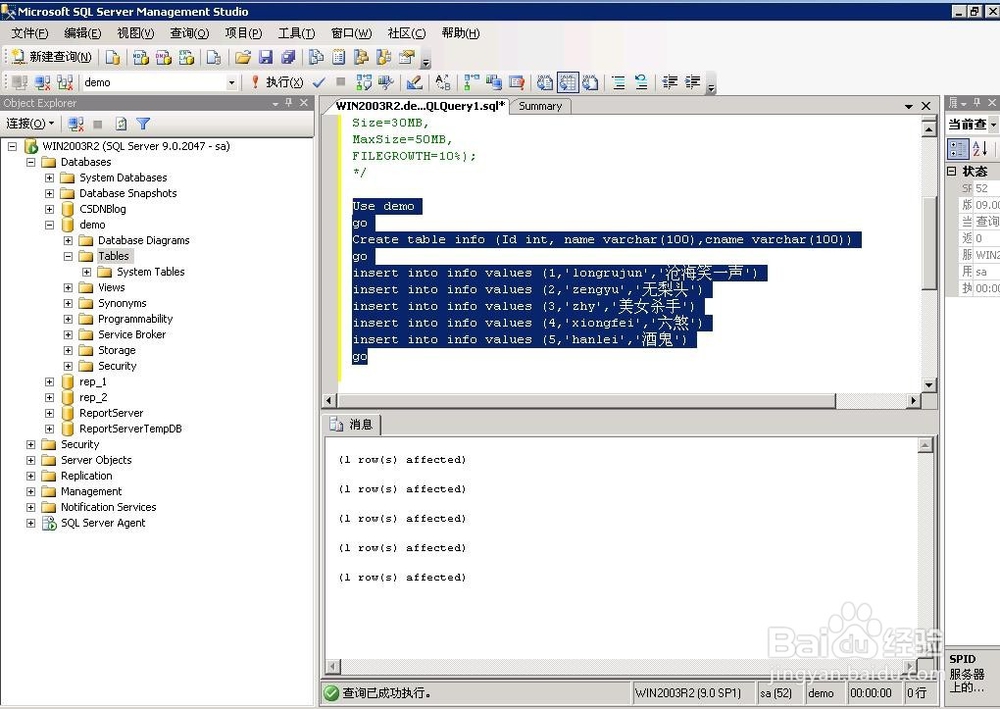
Task: Open the demo database dropdown
Action: pyautogui.click(x=232, y=82)
